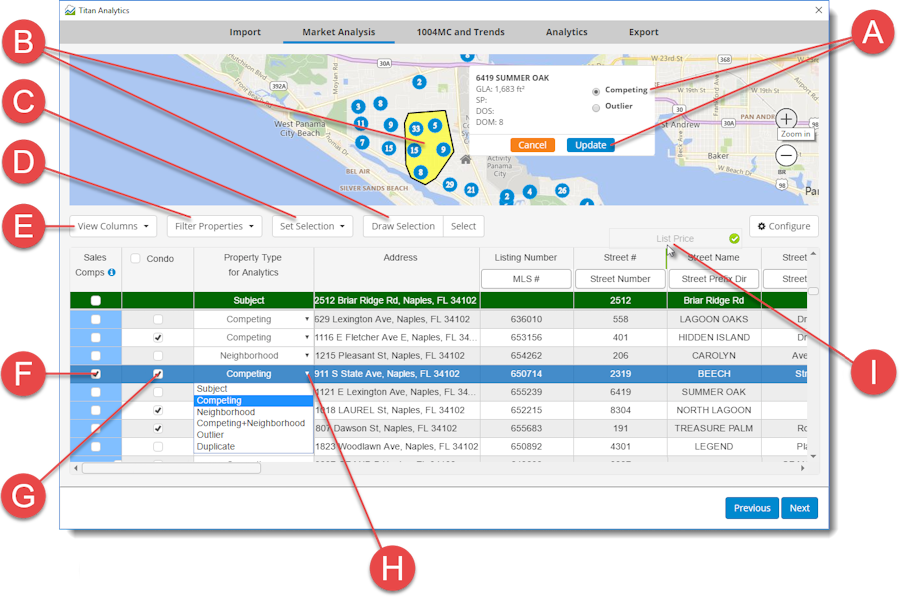Zoom out on the map with minus button
Viewport: 900px width, 597px height.
[x=786, y=155]
